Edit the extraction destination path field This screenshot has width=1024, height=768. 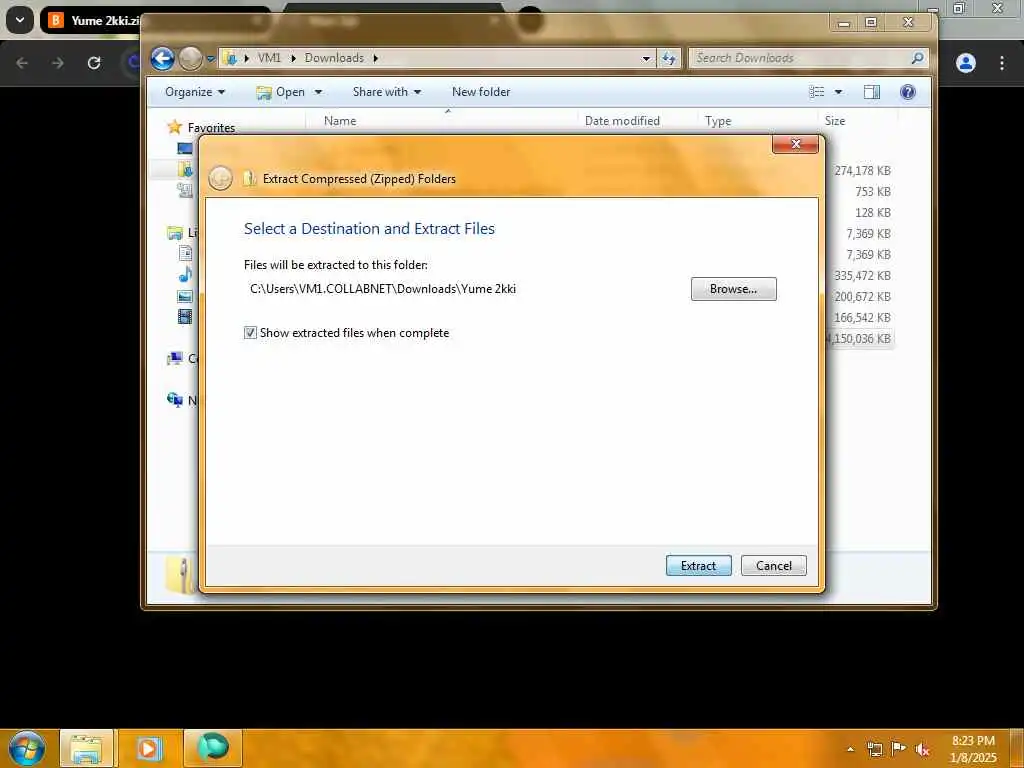pyautogui.click(x=464, y=289)
